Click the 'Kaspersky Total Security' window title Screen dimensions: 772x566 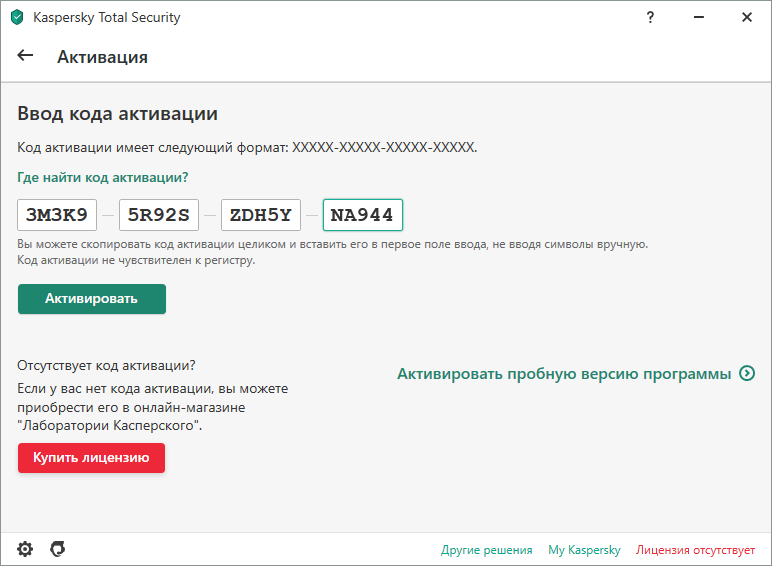coord(107,17)
